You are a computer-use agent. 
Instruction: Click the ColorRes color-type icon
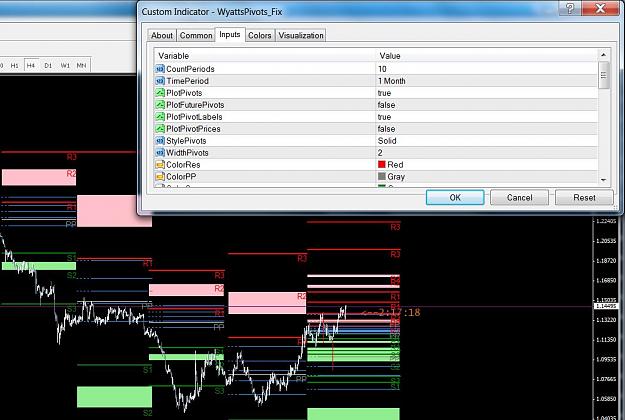160,165
